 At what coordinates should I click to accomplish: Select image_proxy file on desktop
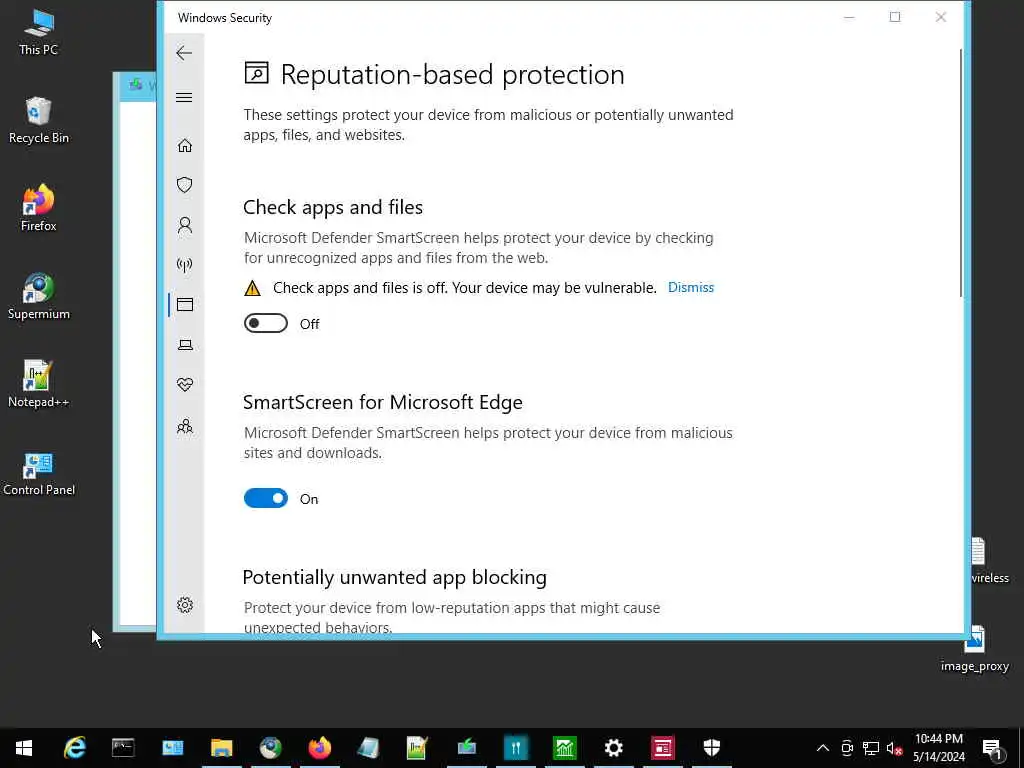click(975, 649)
